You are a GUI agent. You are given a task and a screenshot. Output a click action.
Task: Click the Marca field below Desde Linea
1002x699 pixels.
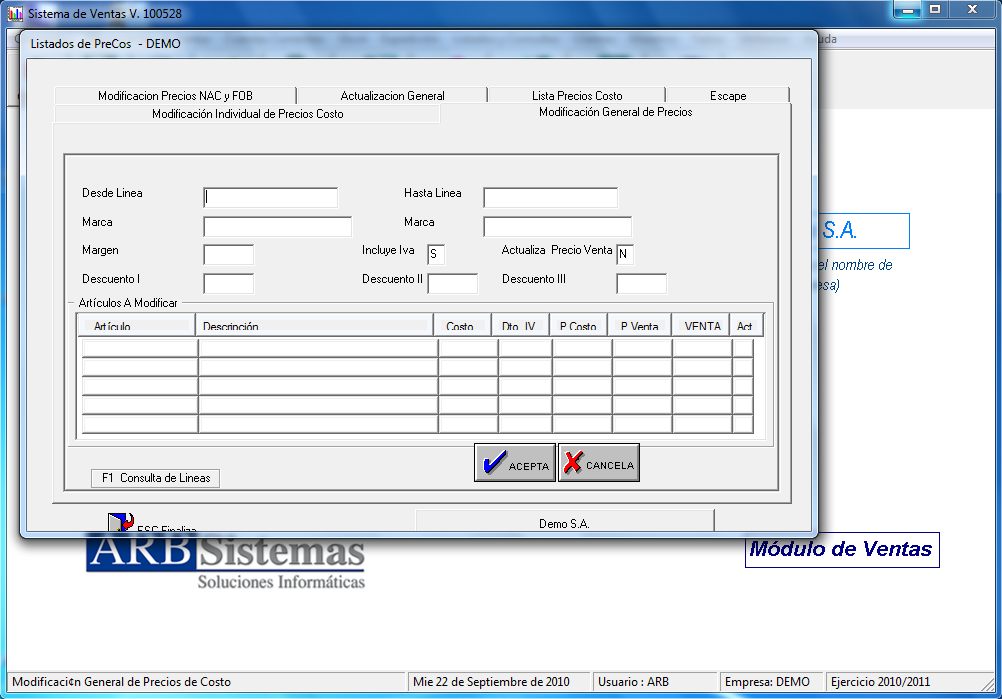pyautogui.click(x=277, y=226)
